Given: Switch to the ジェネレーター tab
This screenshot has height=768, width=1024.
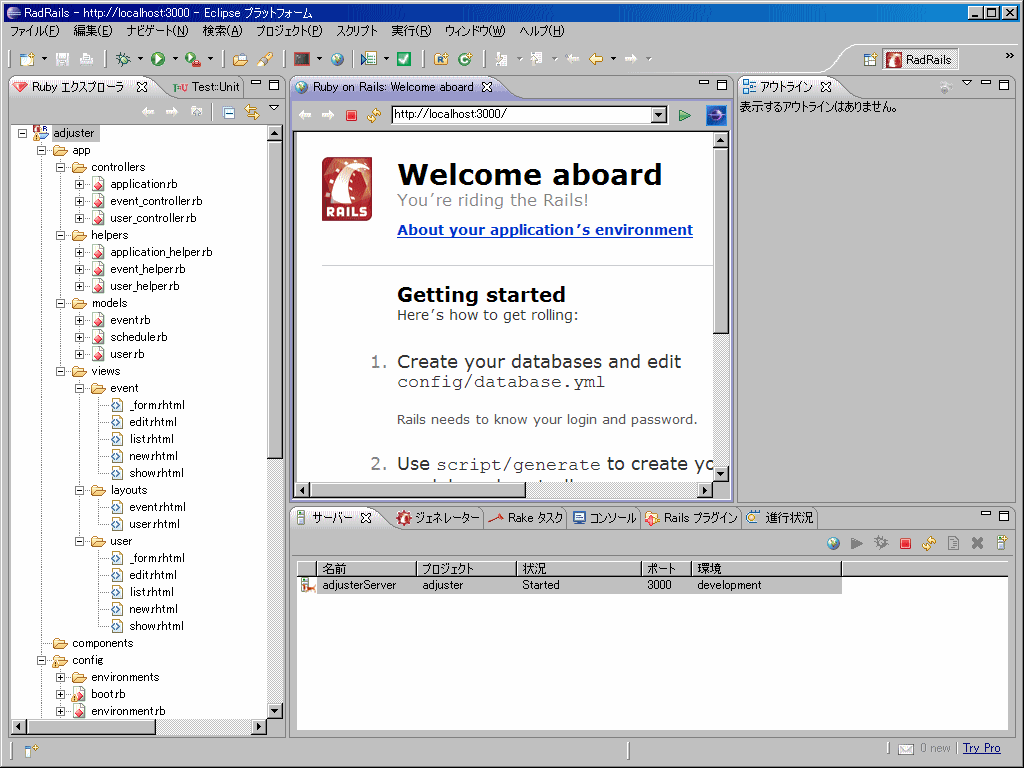Looking at the screenshot, I should point(438,518).
